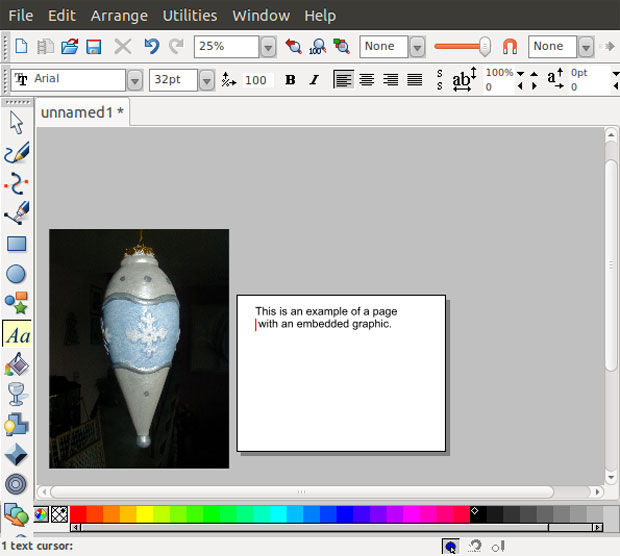Screen dimensions: 620x556
Task: Select the Freehand and brush tool
Action: pyautogui.click(x=17, y=153)
